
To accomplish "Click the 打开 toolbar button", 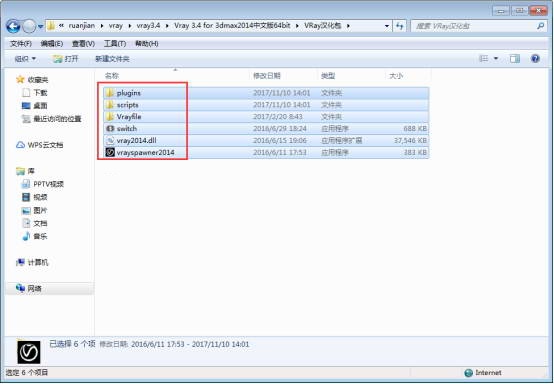I will (66, 59).
